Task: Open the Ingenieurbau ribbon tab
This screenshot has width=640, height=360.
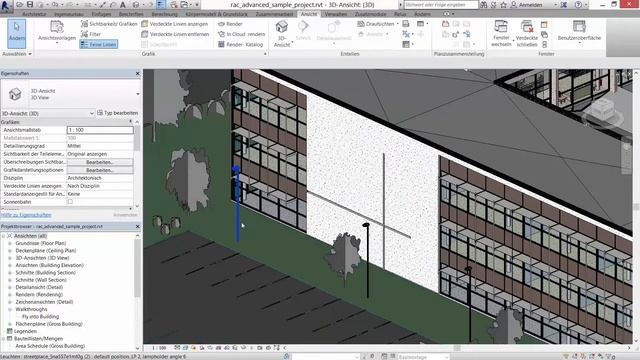Action: tap(69, 14)
